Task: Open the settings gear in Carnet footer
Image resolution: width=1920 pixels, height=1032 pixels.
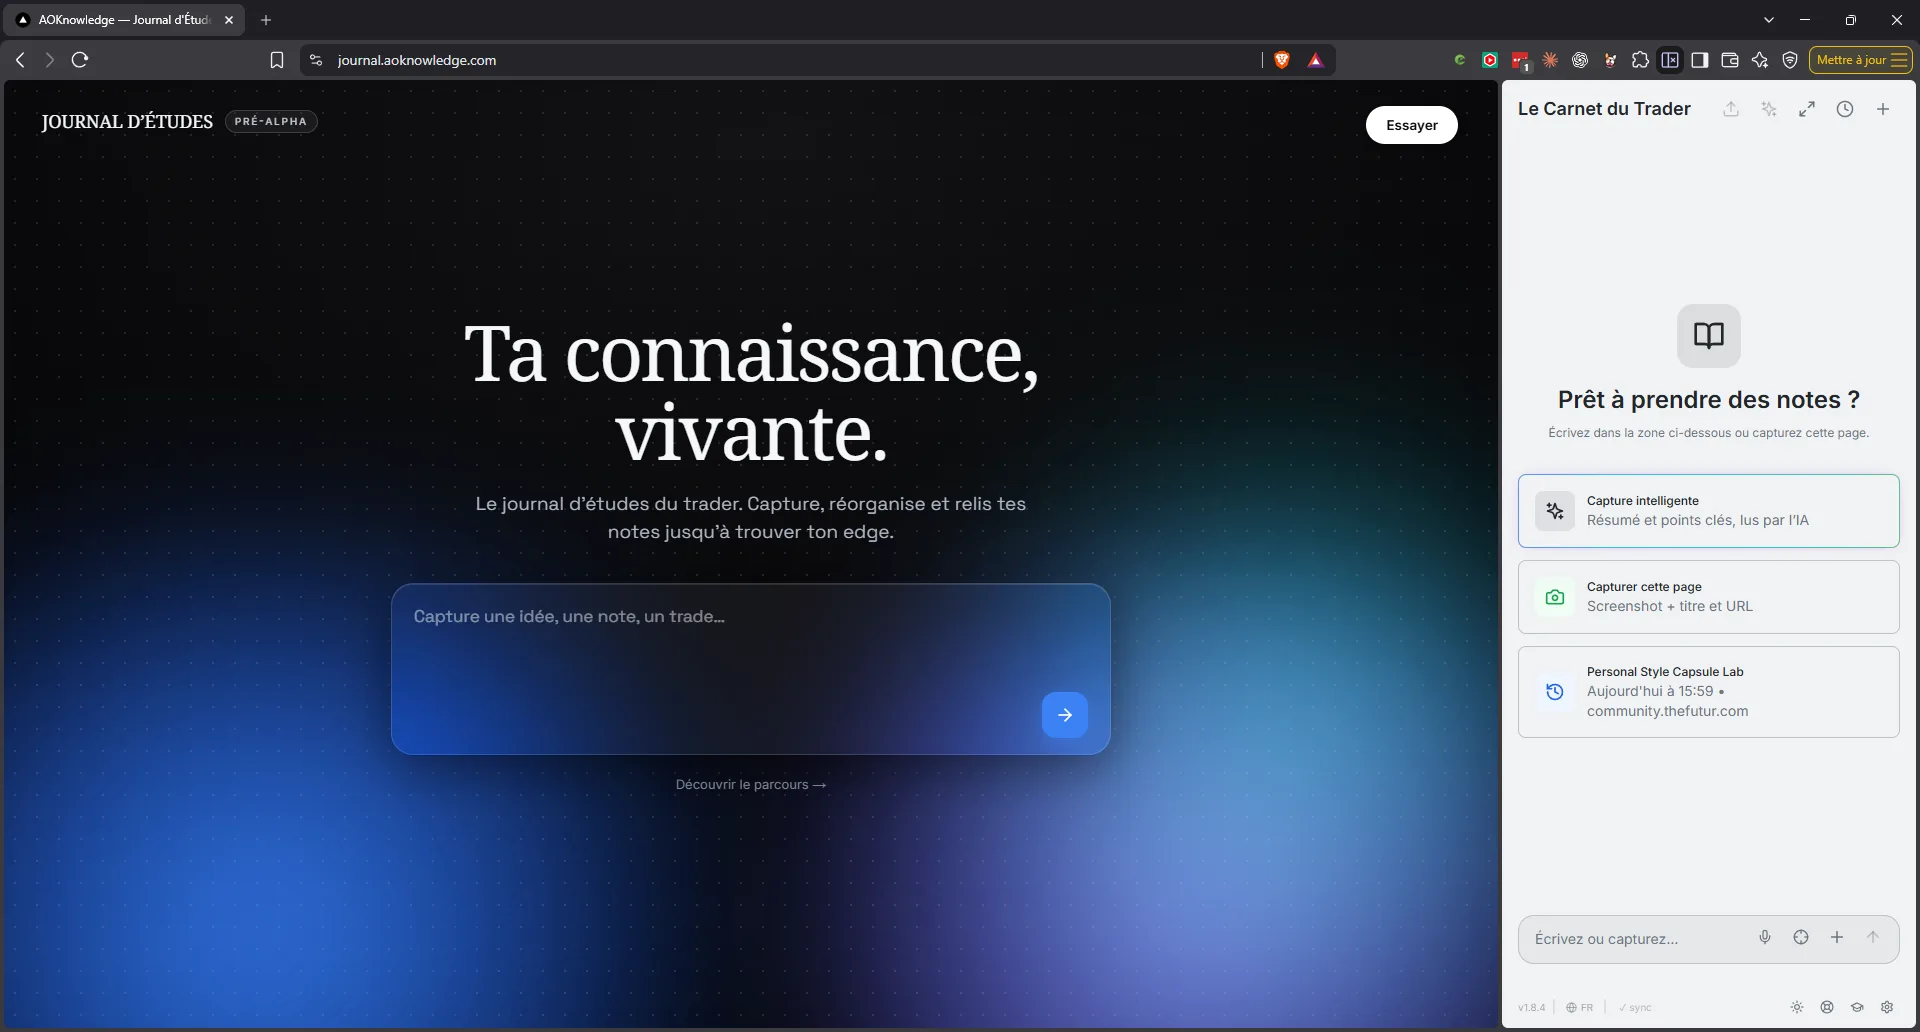Action: pyautogui.click(x=1887, y=1007)
